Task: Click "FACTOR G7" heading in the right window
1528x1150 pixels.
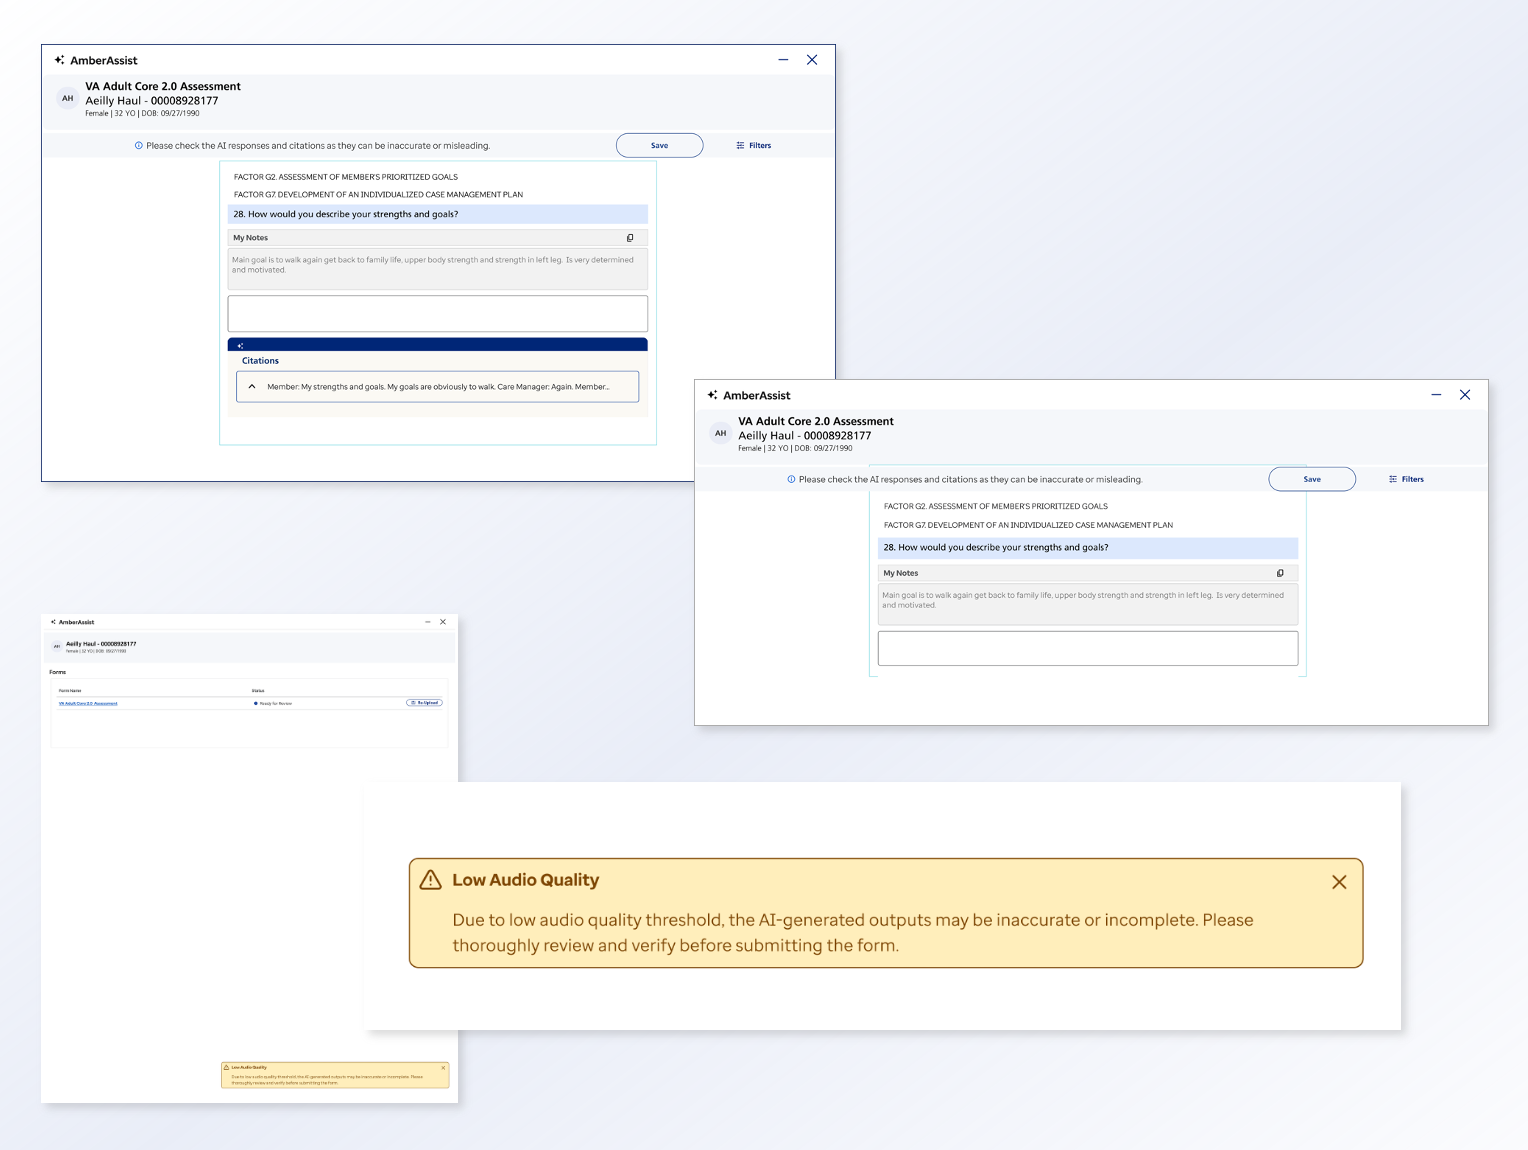Action: tap(1028, 525)
